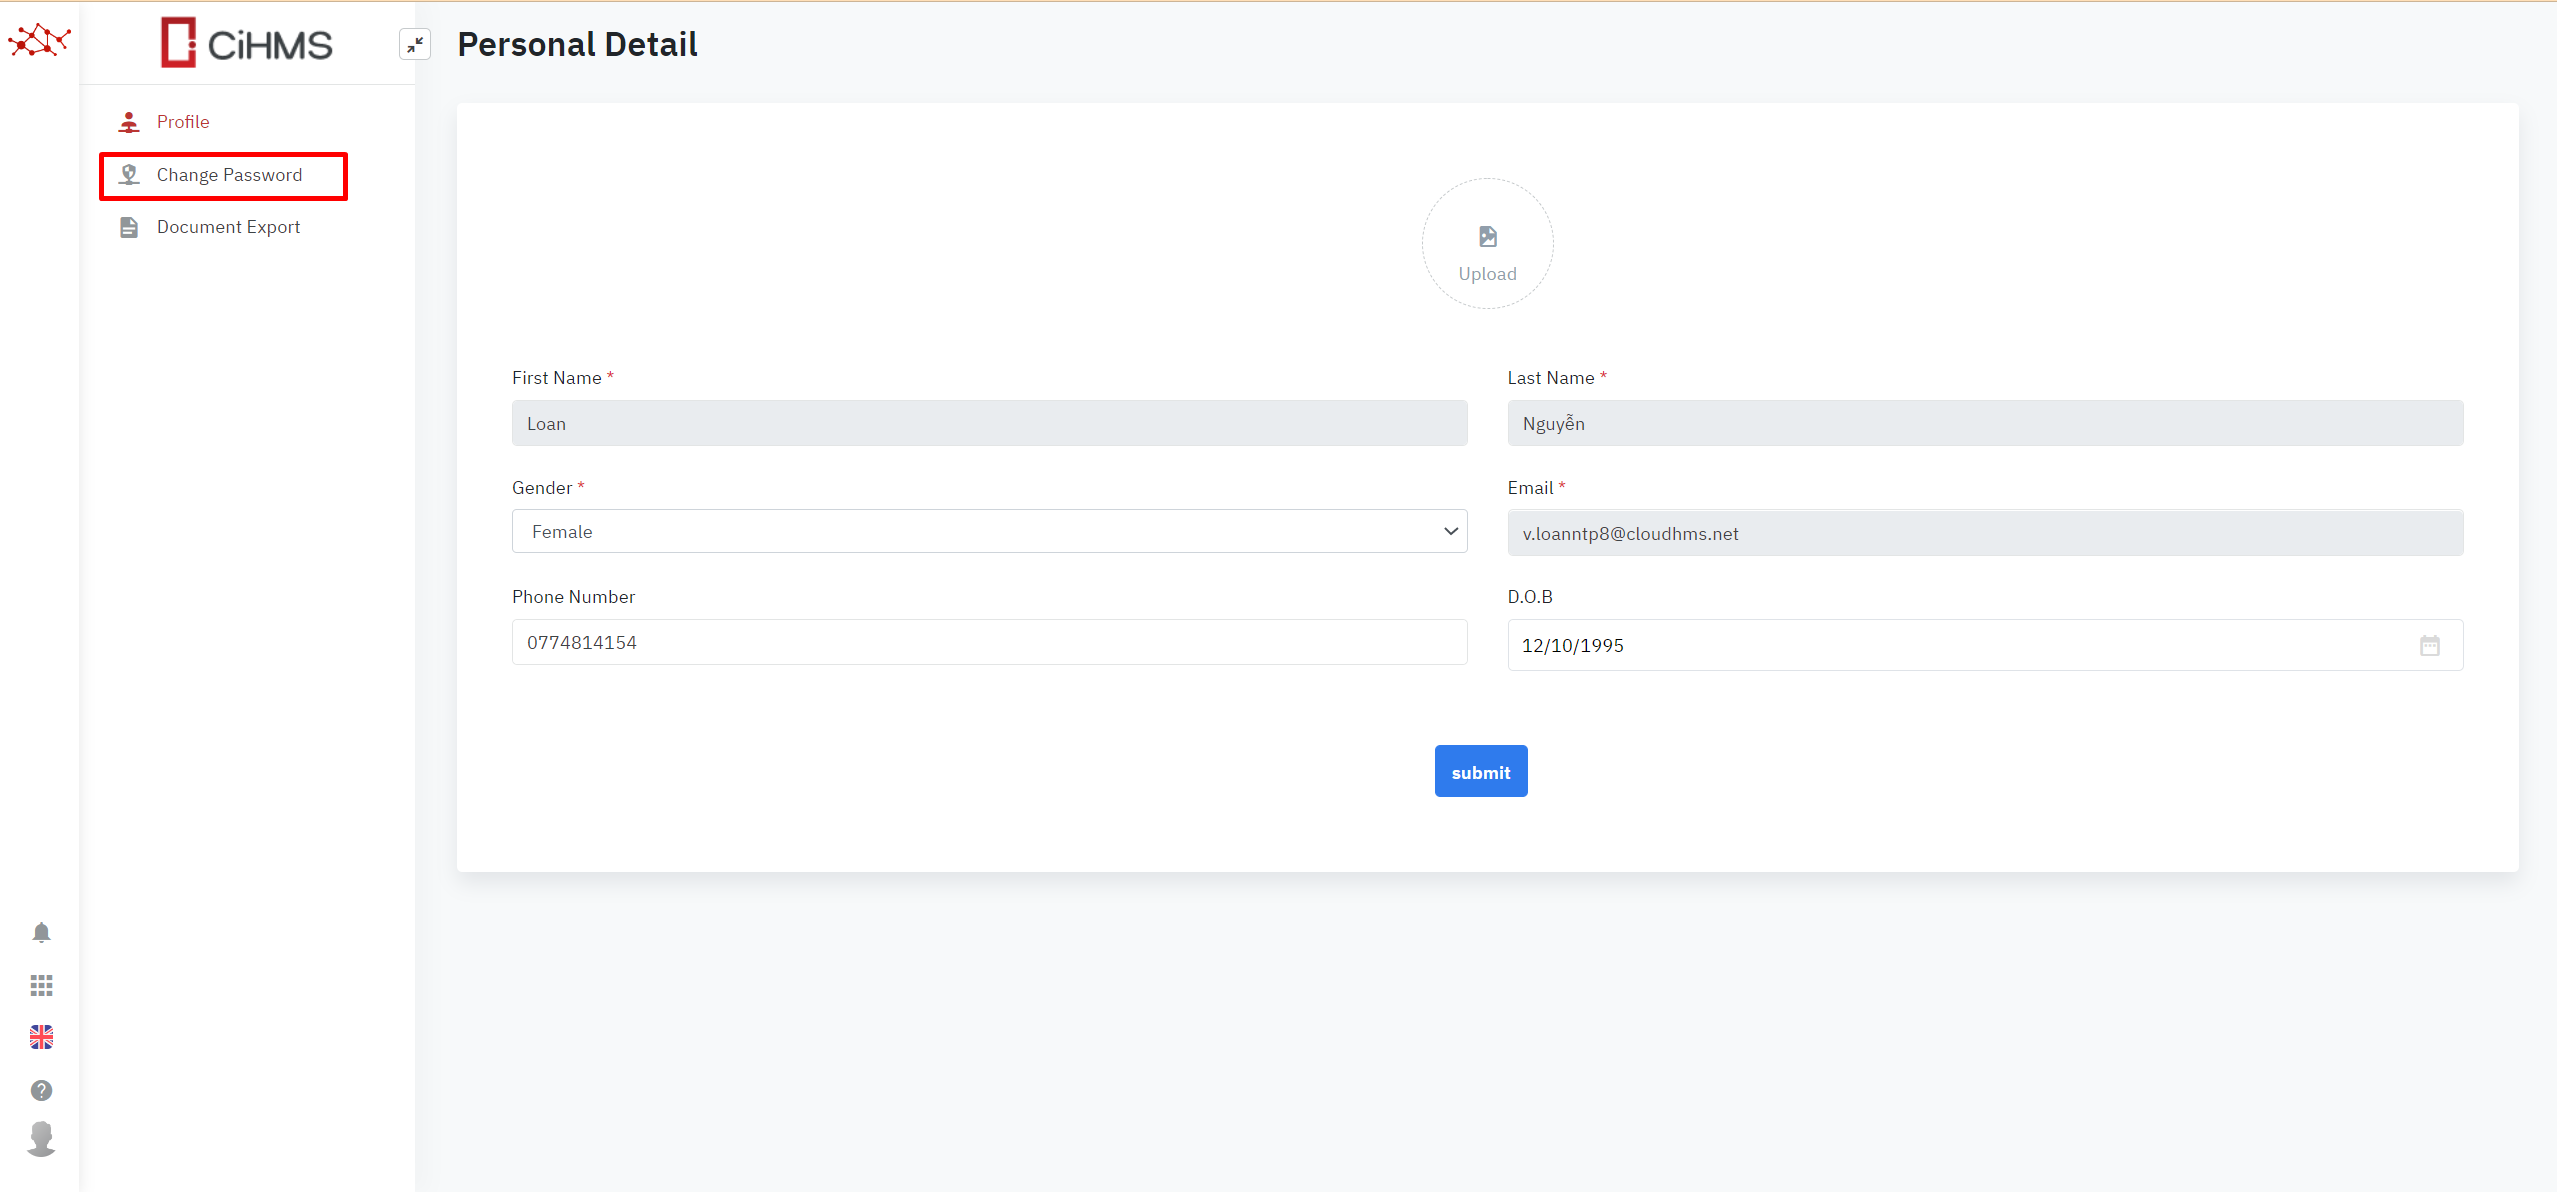Go to Change Password
Viewport: 2557px width, 1192px height.
pos(229,175)
